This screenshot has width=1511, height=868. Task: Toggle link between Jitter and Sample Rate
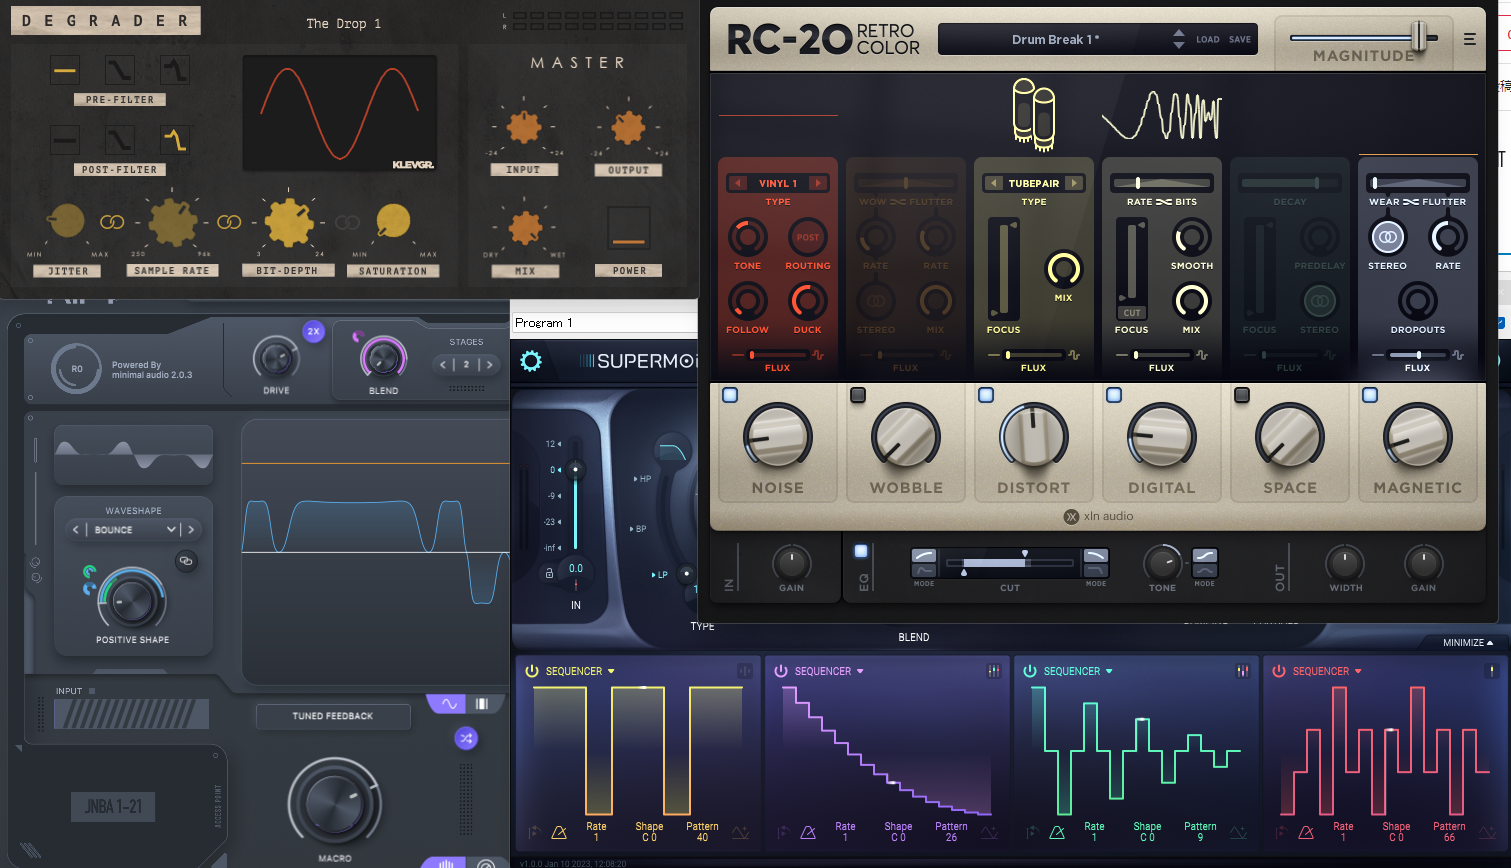(x=112, y=222)
